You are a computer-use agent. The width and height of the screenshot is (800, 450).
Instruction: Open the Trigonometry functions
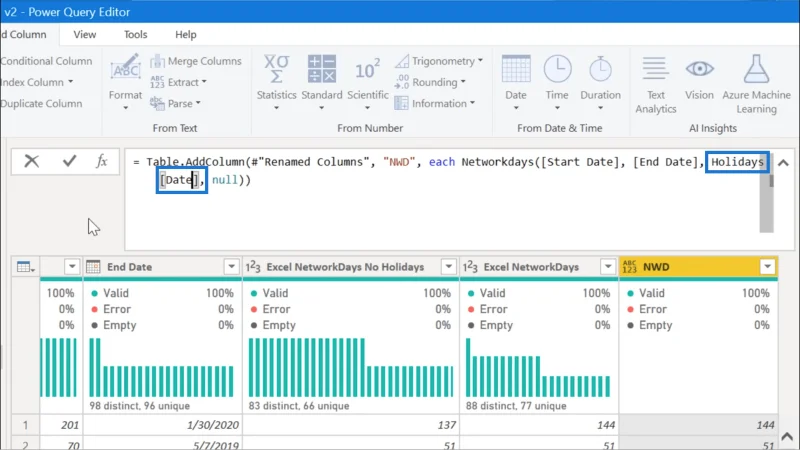point(439,61)
